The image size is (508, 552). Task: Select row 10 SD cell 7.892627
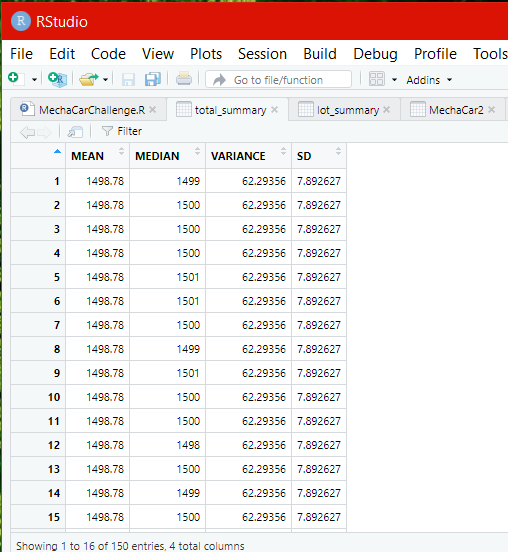pyautogui.click(x=319, y=397)
